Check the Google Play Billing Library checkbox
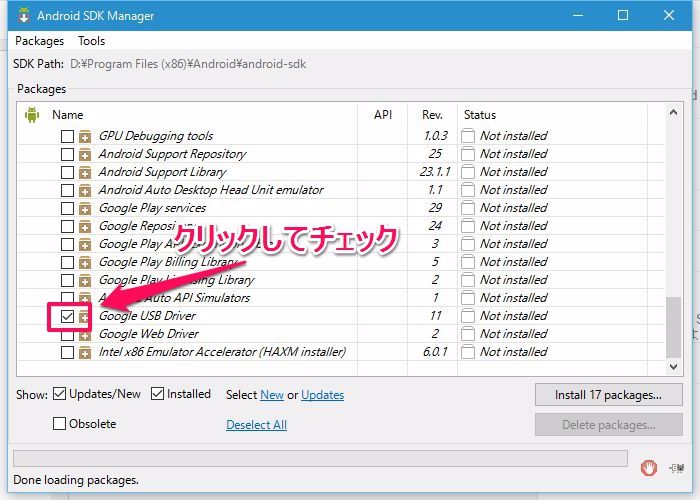This screenshot has height=500, width=700. pyautogui.click(x=67, y=262)
